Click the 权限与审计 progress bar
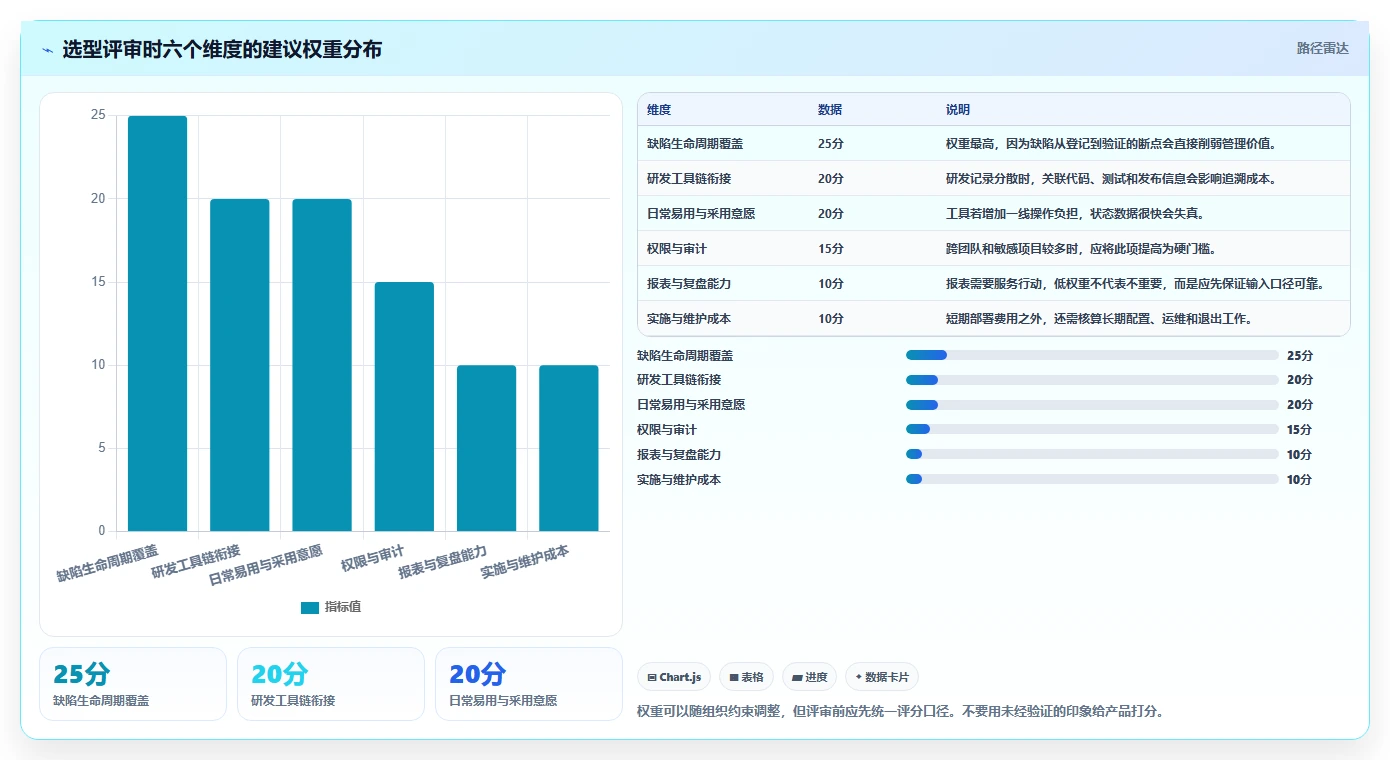Image resolution: width=1390 pixels, height=760 pixels. (x=1092, y=429)
